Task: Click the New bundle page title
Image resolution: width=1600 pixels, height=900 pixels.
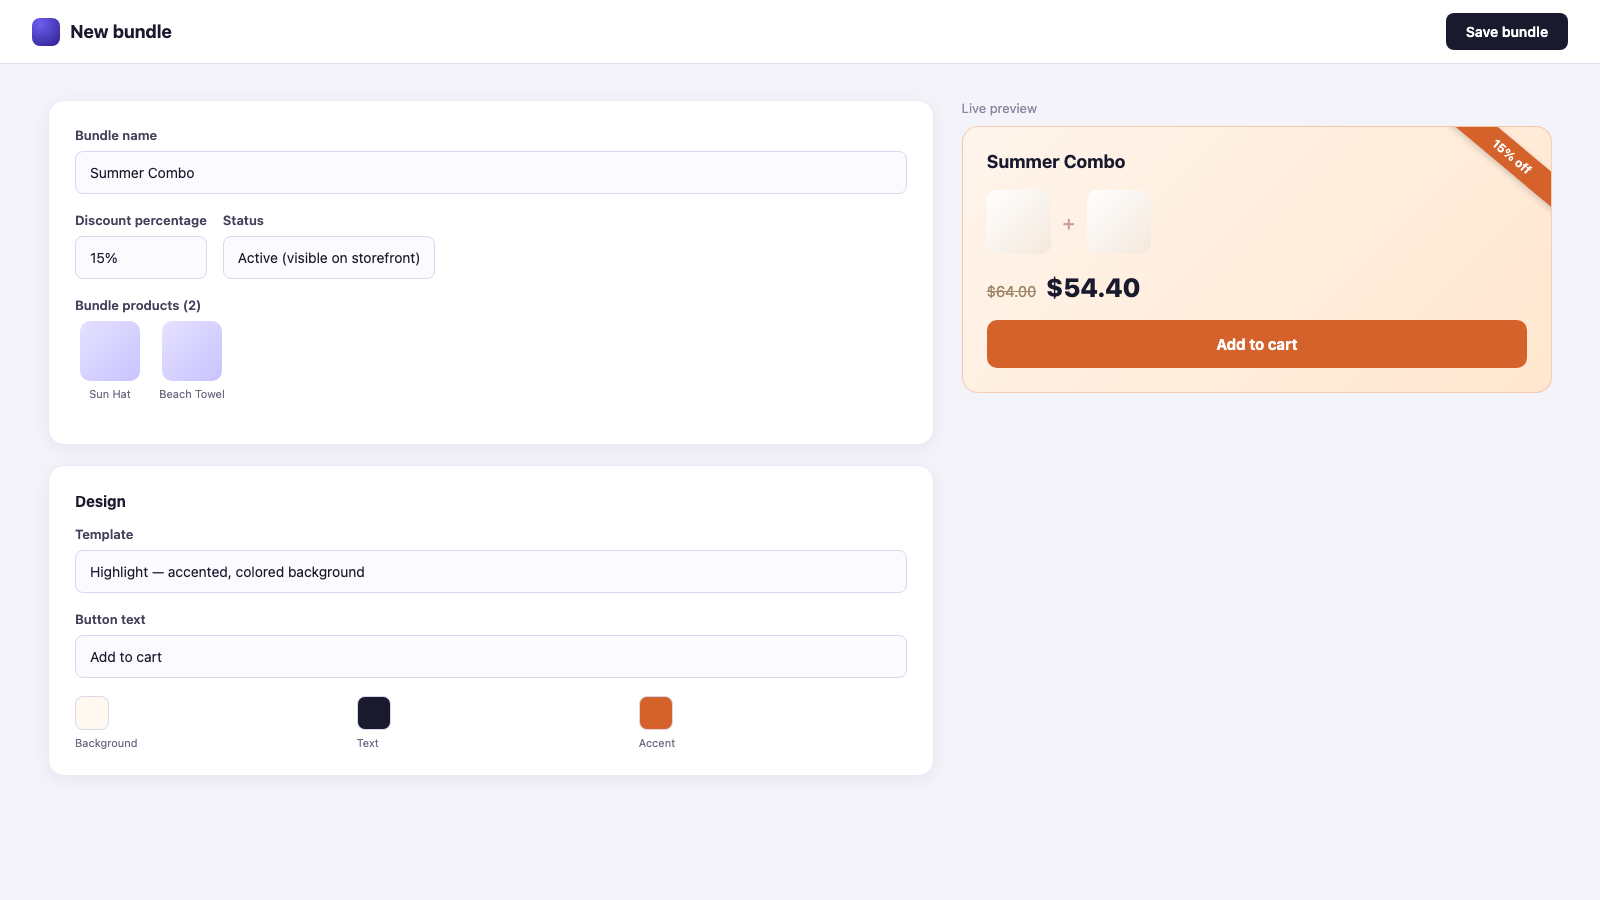Action: coord(121,32)
